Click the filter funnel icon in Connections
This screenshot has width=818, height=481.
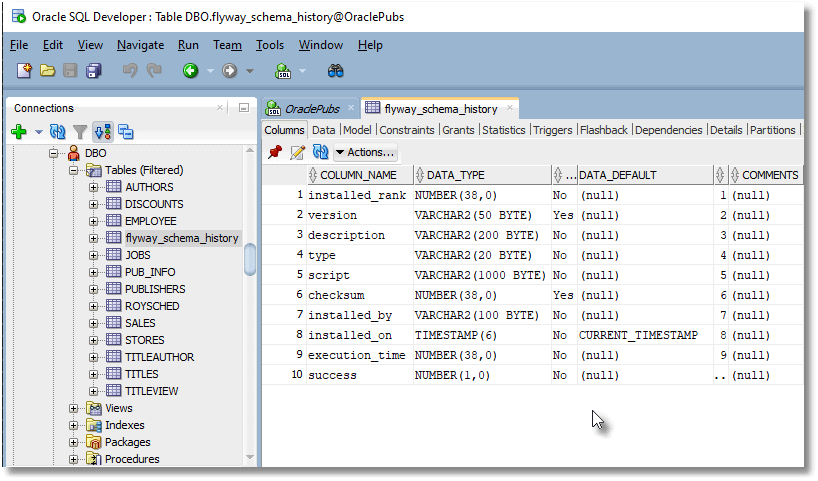coord(79,132)
